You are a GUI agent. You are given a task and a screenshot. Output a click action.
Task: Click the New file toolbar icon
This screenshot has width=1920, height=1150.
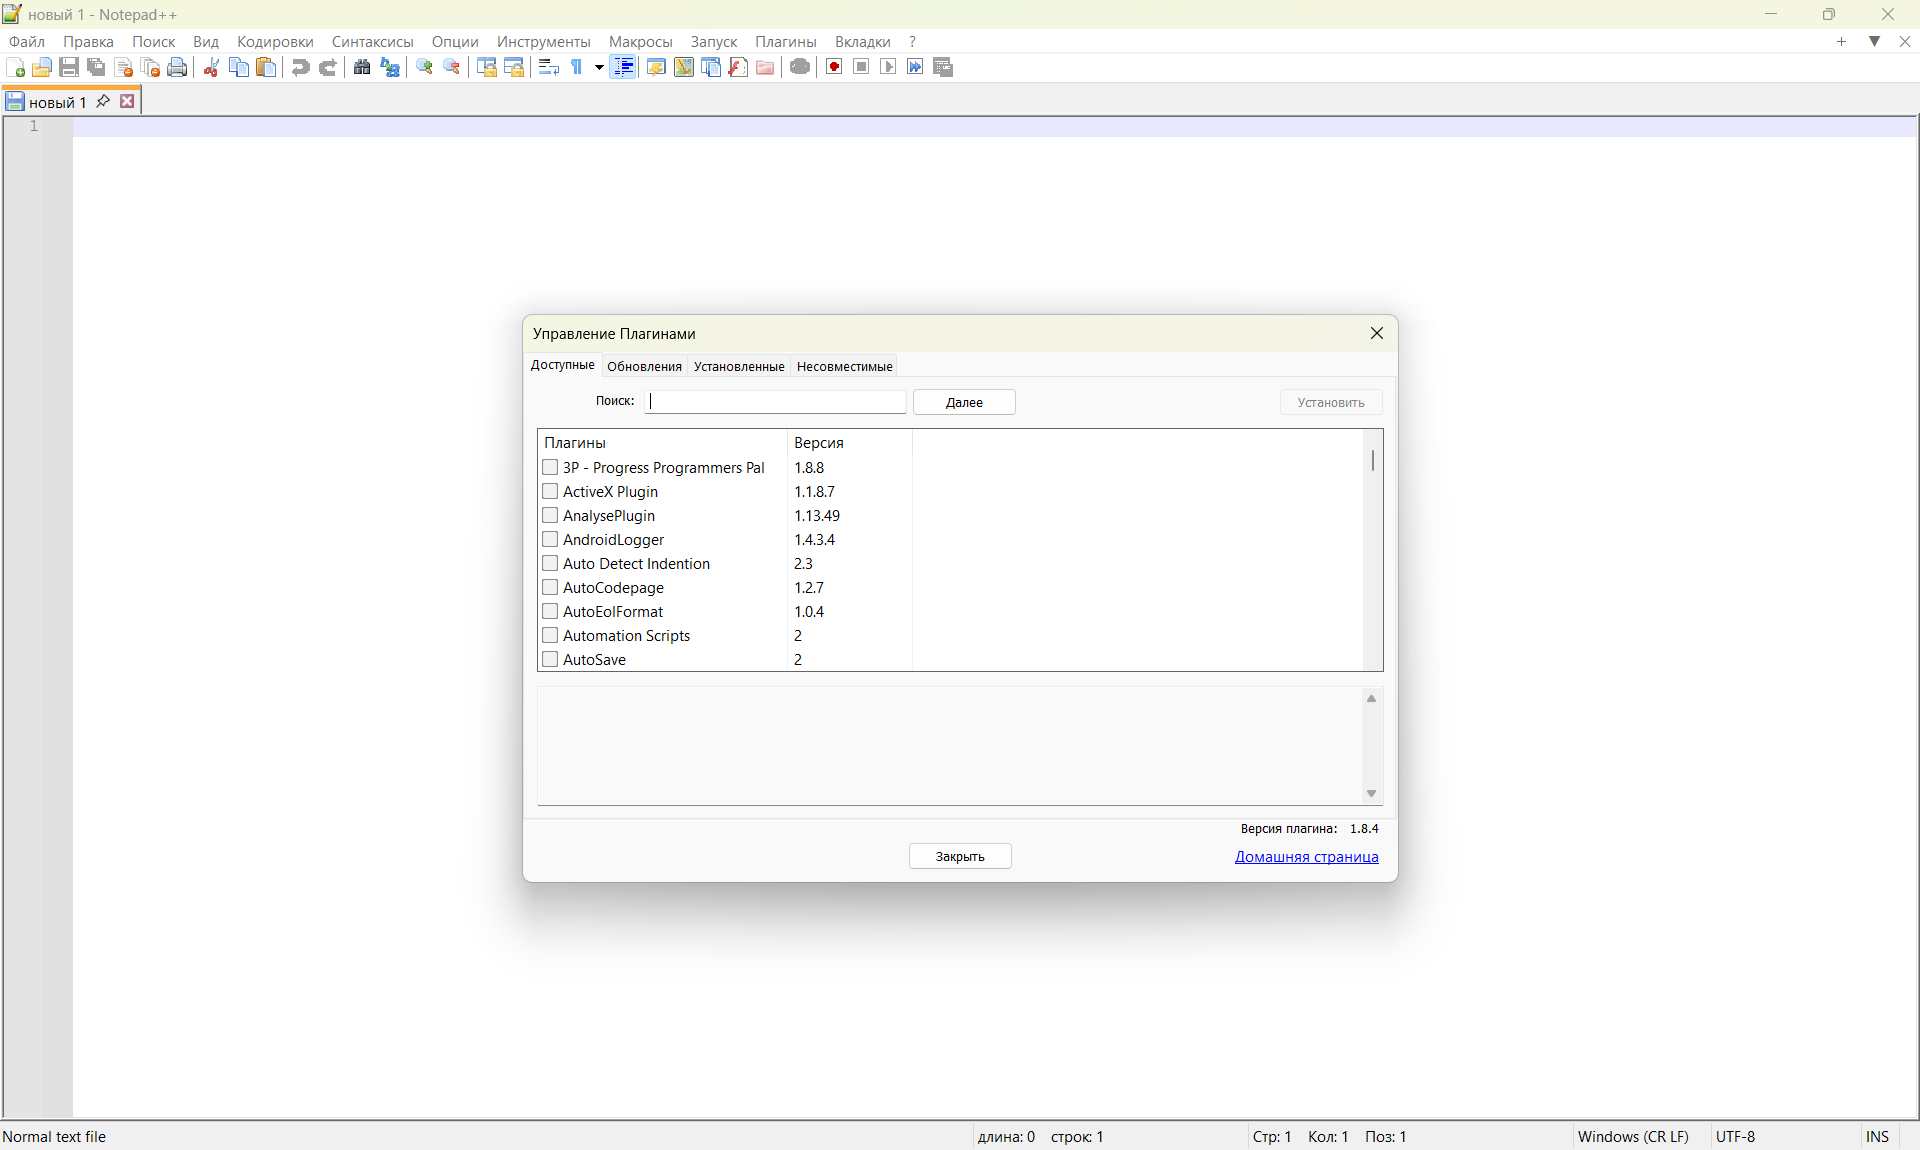click(x=16, y=67)
